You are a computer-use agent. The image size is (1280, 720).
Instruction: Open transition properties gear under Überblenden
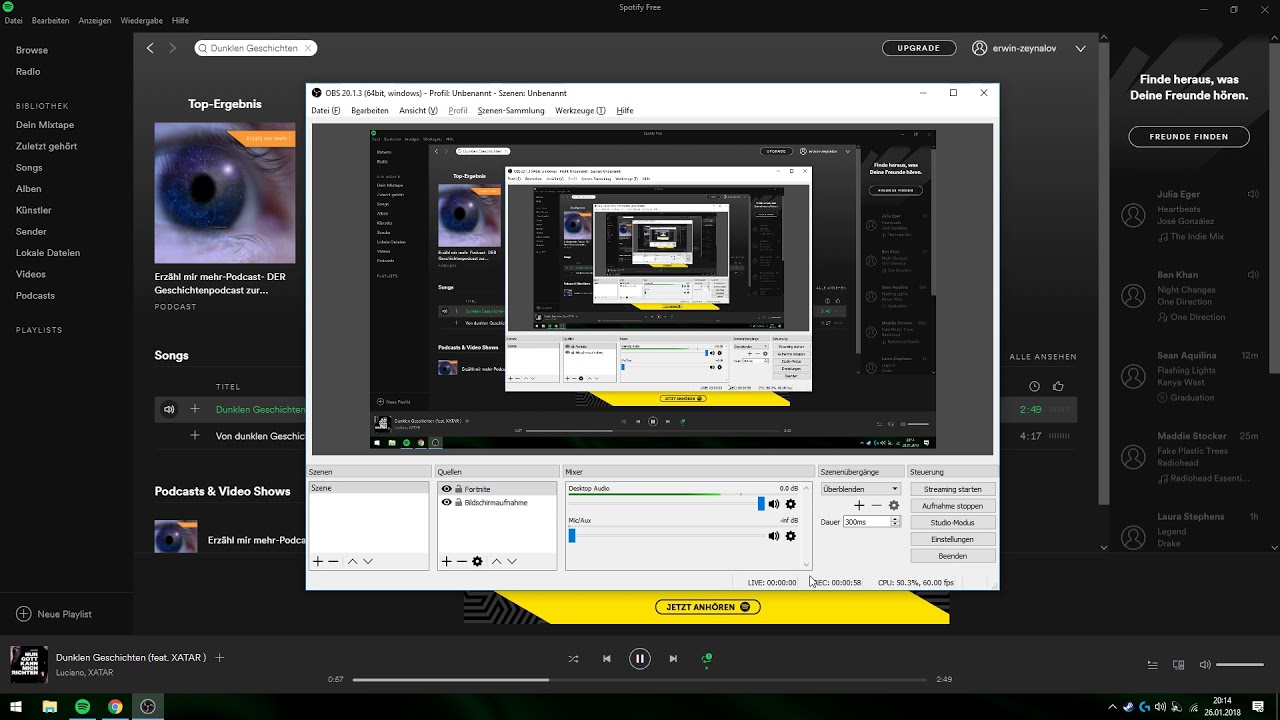894,505
